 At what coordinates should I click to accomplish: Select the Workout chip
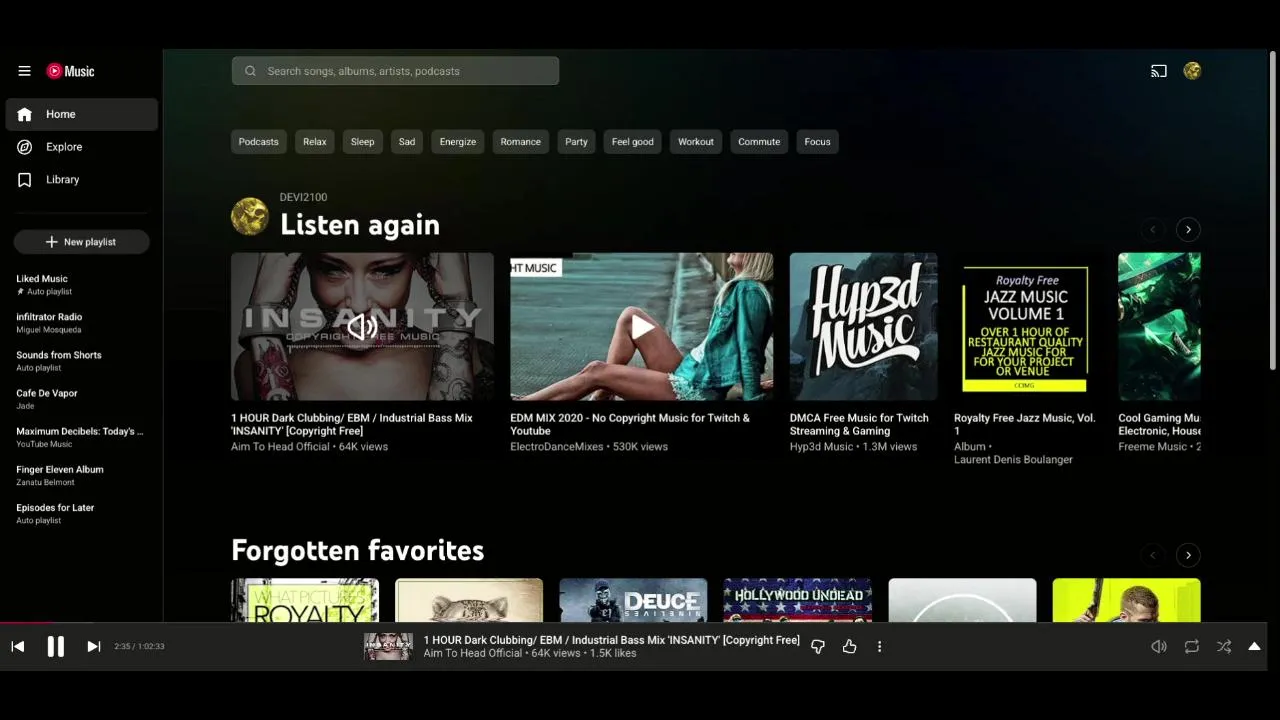(696, 142)
